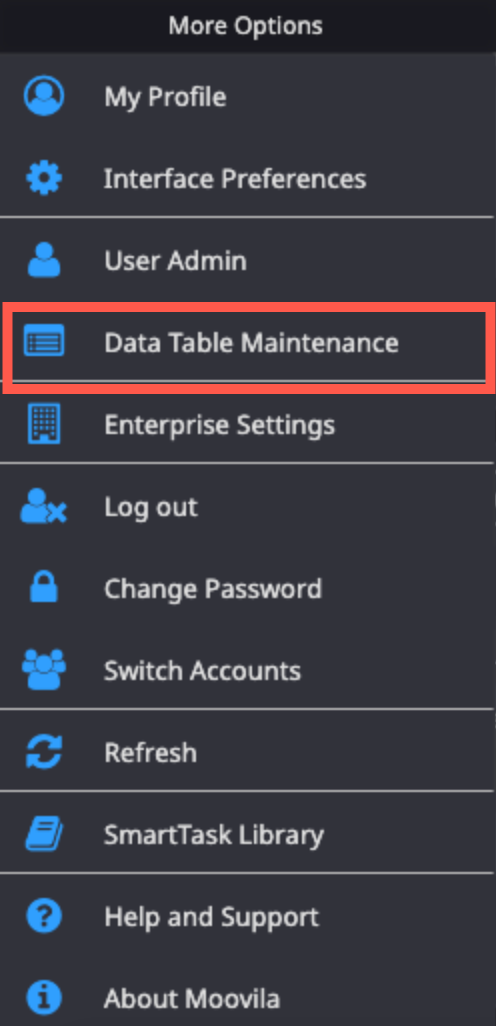Click the Log out user-with-X icon
Image resolution: width=496 pixels, height=1026 pixels.
point(44,507)
